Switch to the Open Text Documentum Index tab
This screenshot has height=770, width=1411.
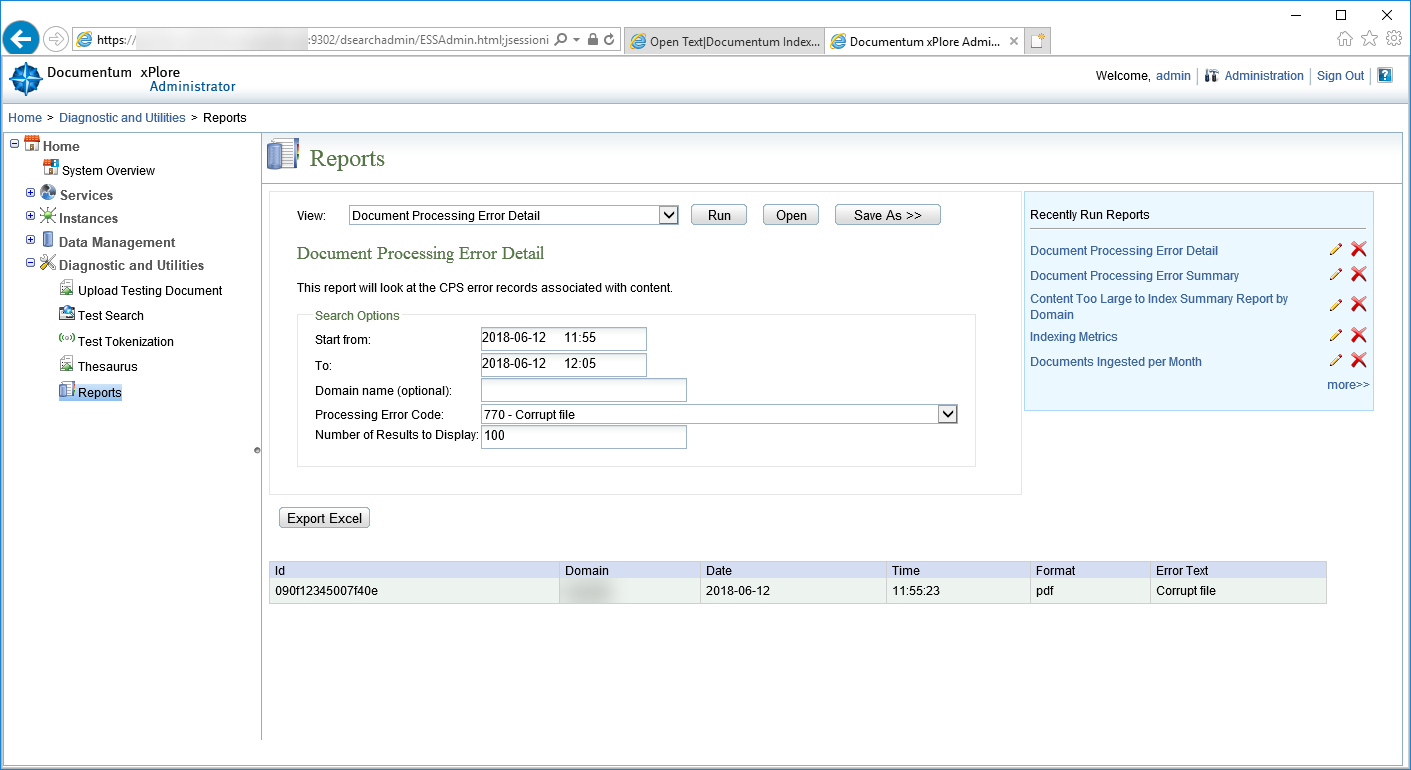(724, 41)
